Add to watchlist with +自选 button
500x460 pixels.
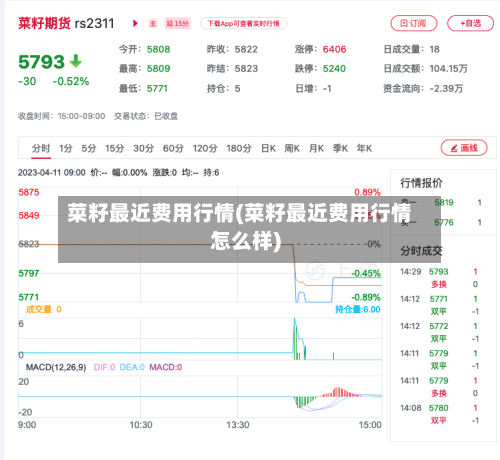[x=470, y=23]
